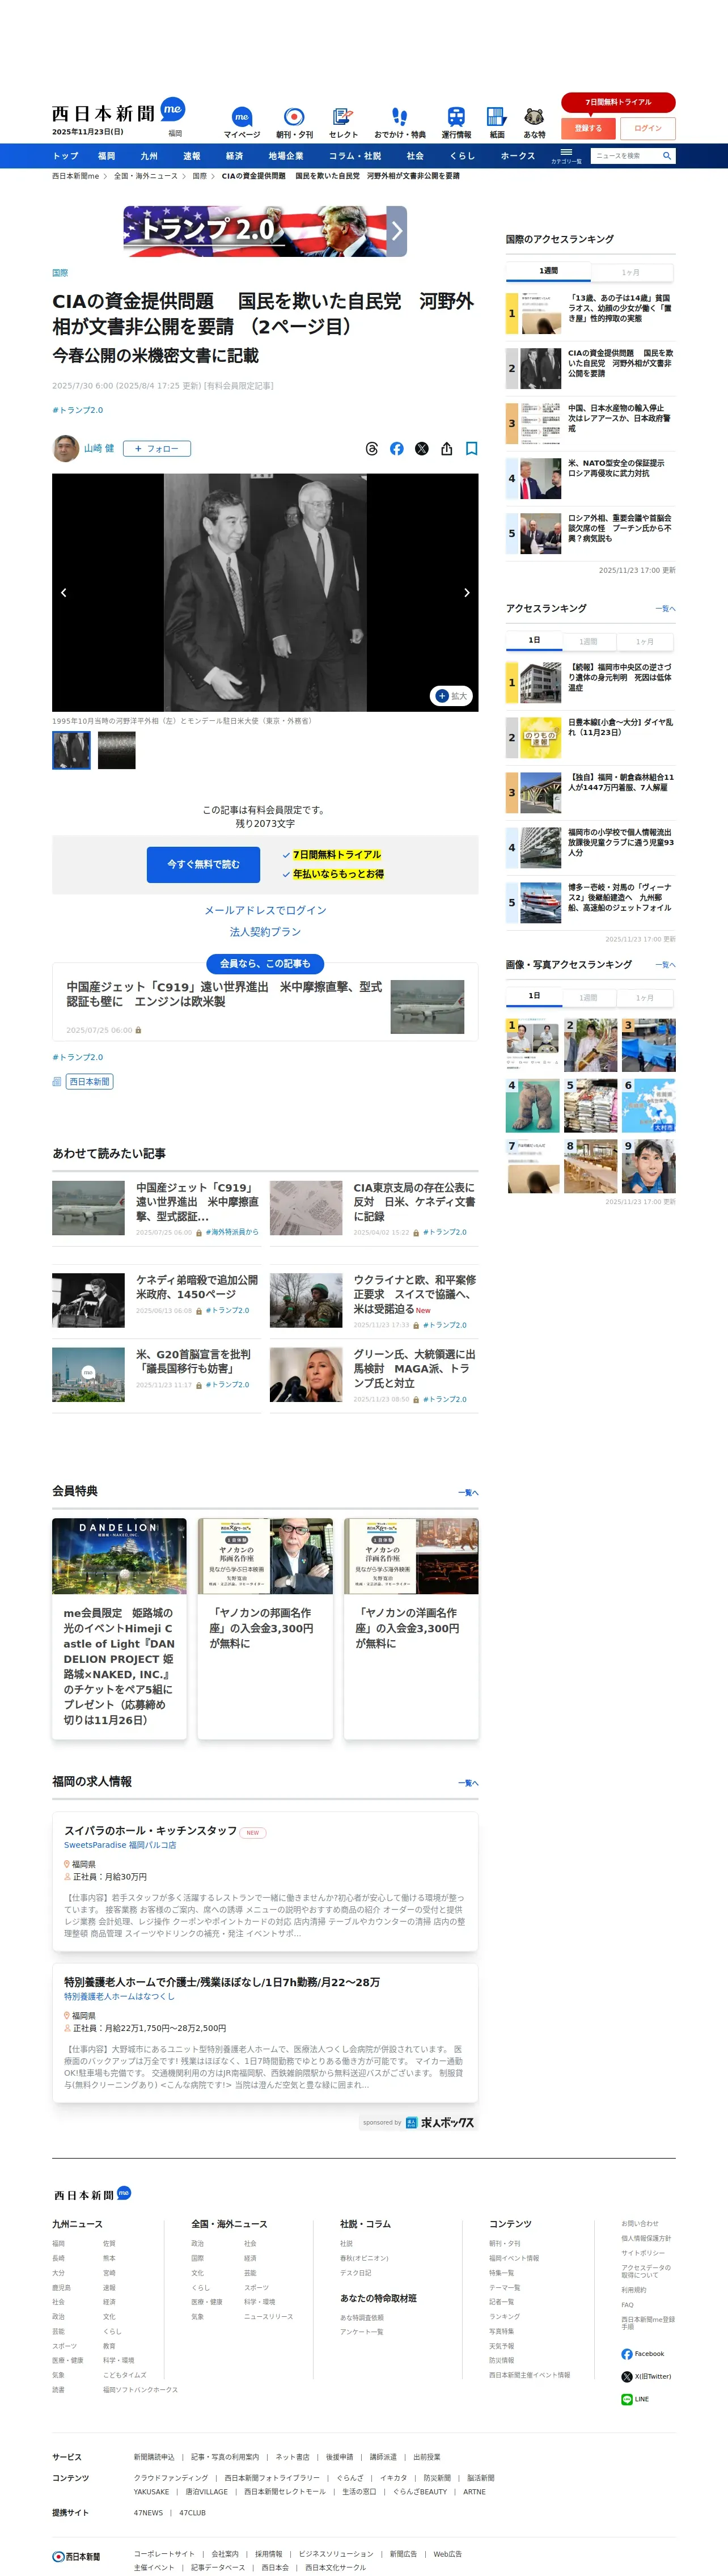Share article on Facebook

[x=397, y=449]
